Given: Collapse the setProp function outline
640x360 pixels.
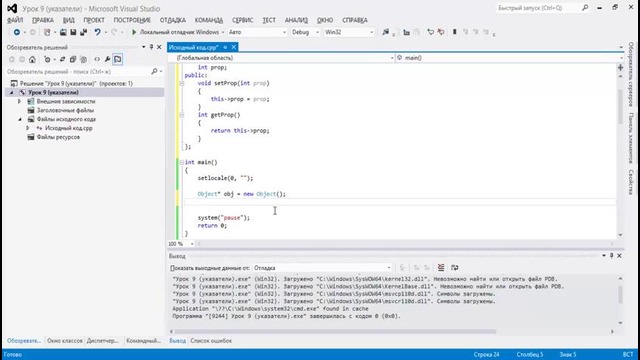Looking at the screenshot, I should 182,83.
